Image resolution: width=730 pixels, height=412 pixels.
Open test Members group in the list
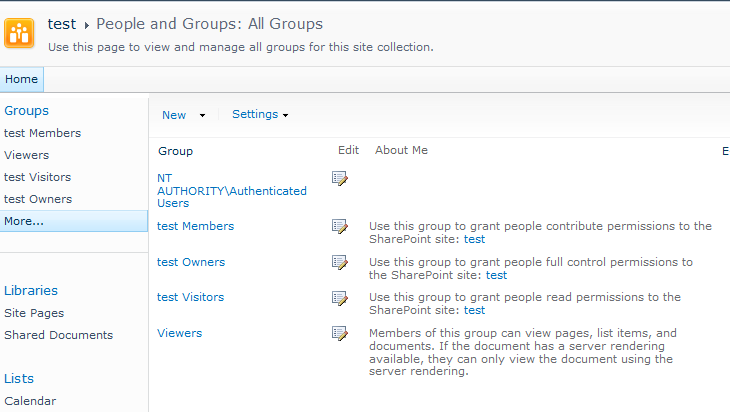tap(196, 226)
